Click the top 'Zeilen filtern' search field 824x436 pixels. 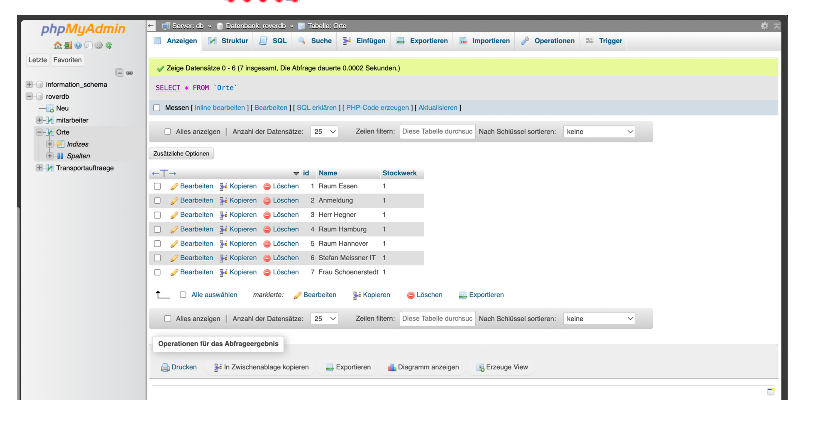point(437,131)
